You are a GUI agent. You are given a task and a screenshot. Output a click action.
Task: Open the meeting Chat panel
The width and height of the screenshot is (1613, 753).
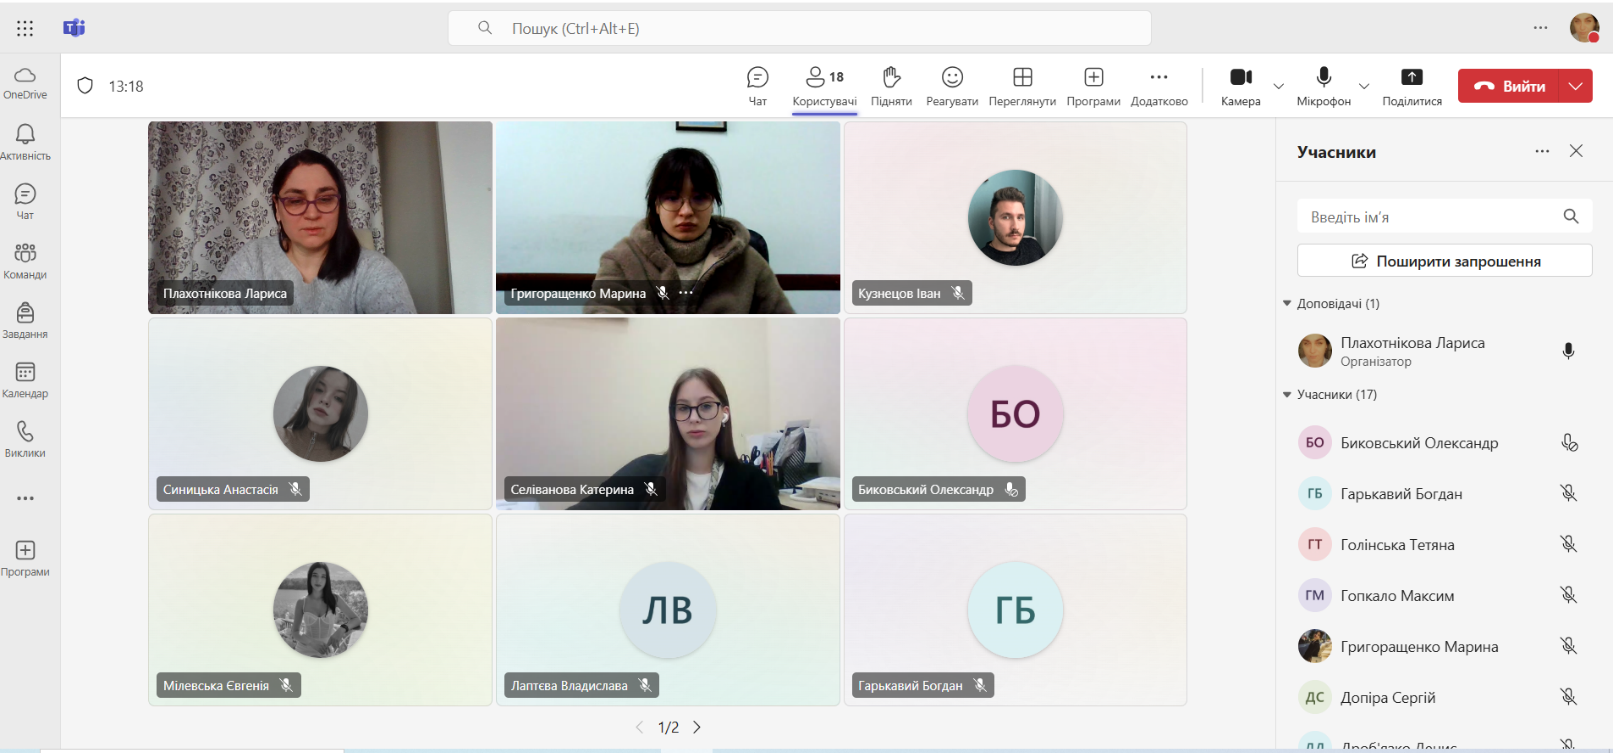tap(757, 85)
